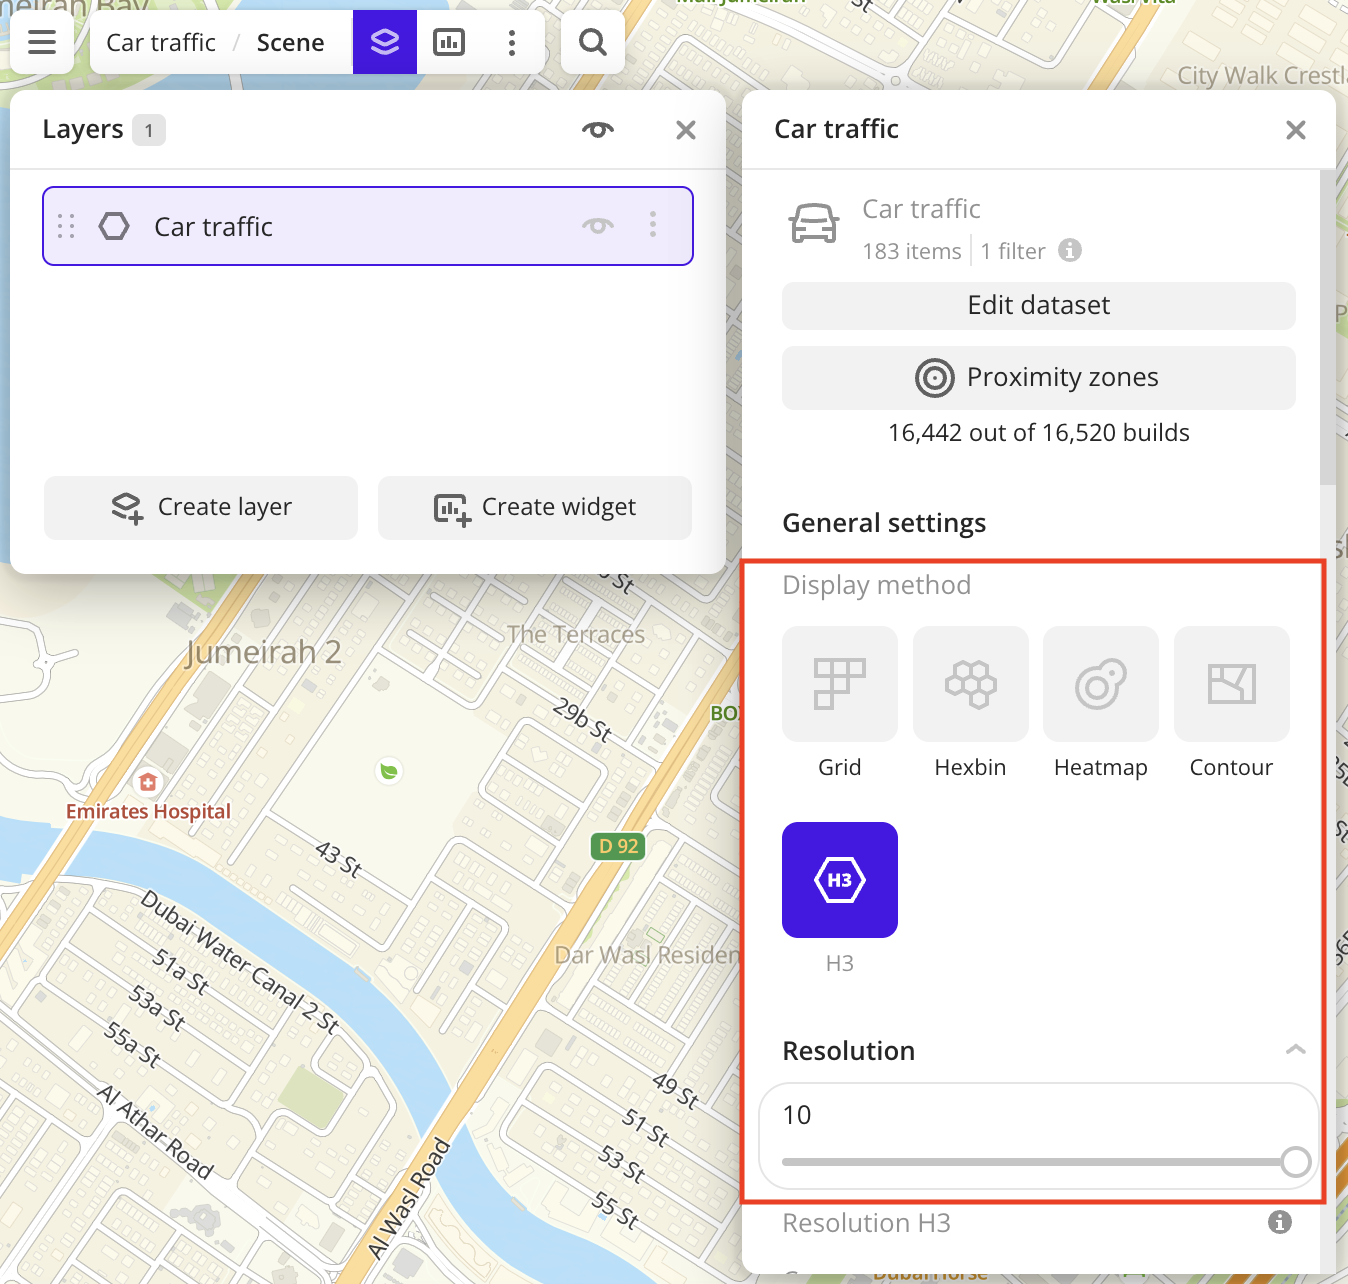Choose the Hexbin display method
Image resolution: width=1348 pixels, height=1284 pixels.
point(970,685)
